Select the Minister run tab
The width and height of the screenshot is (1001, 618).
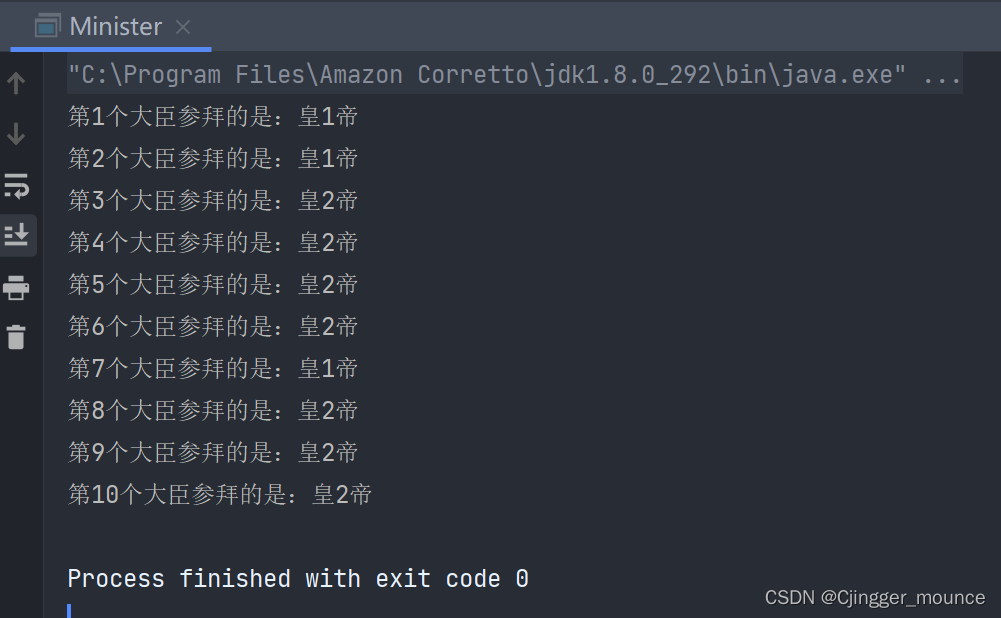point(110,27)
